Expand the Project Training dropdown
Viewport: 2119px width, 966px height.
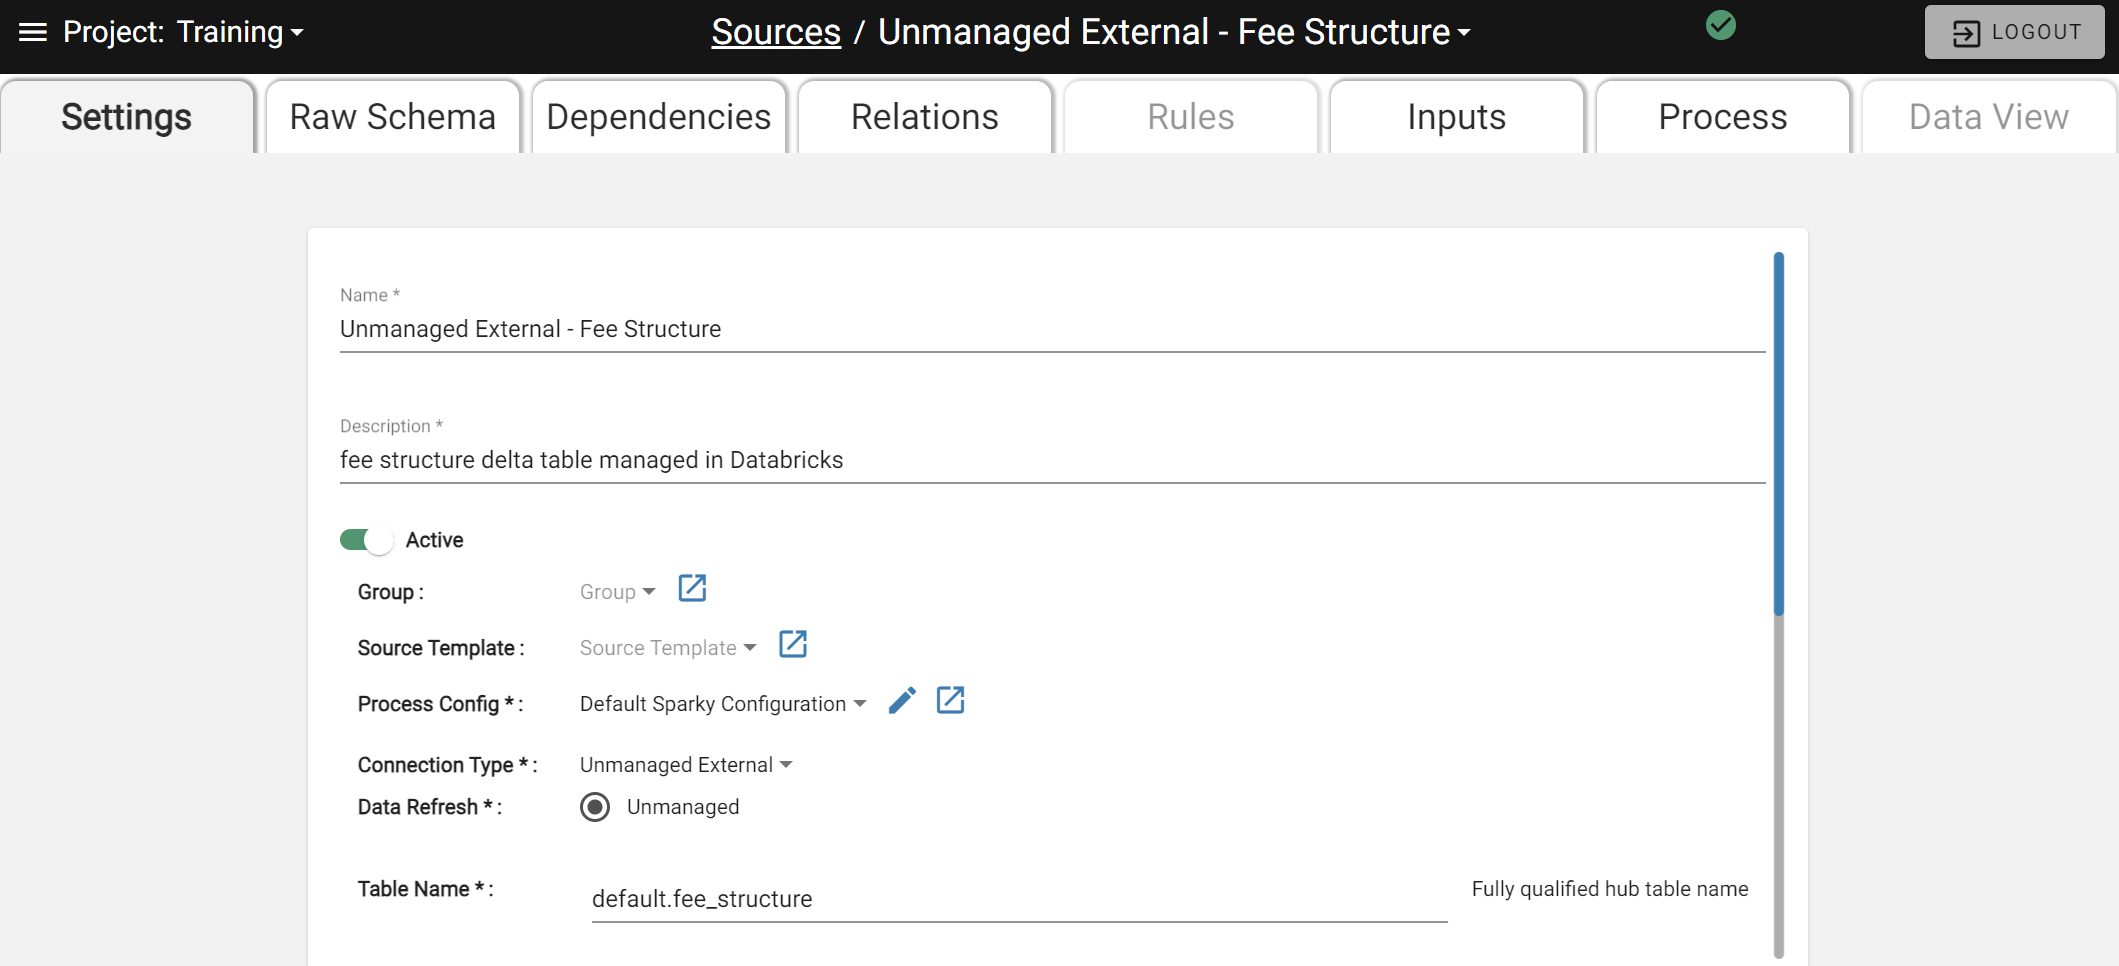point(183,32)
